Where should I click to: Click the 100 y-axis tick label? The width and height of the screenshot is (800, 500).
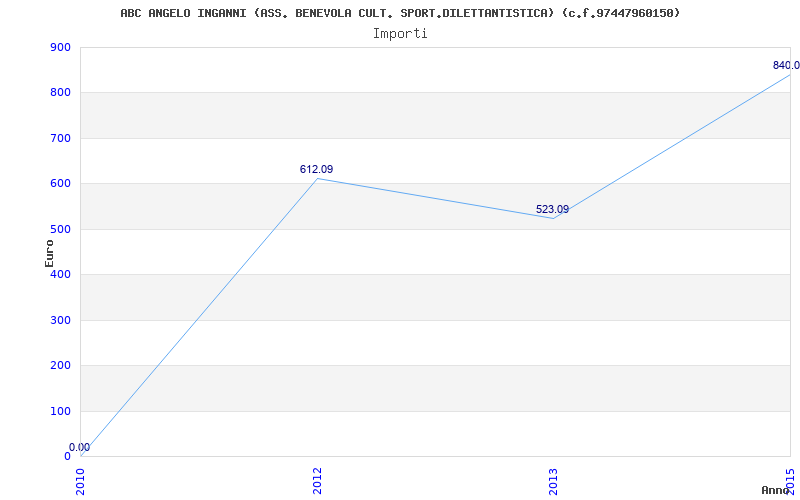pyautogui.click(x=60, y=411)
